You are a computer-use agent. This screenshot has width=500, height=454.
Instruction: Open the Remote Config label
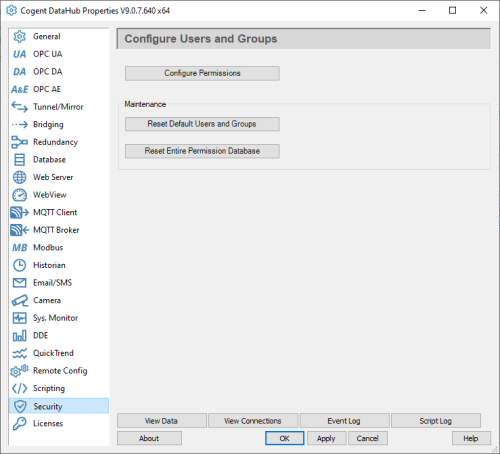[x=60, y=371]
